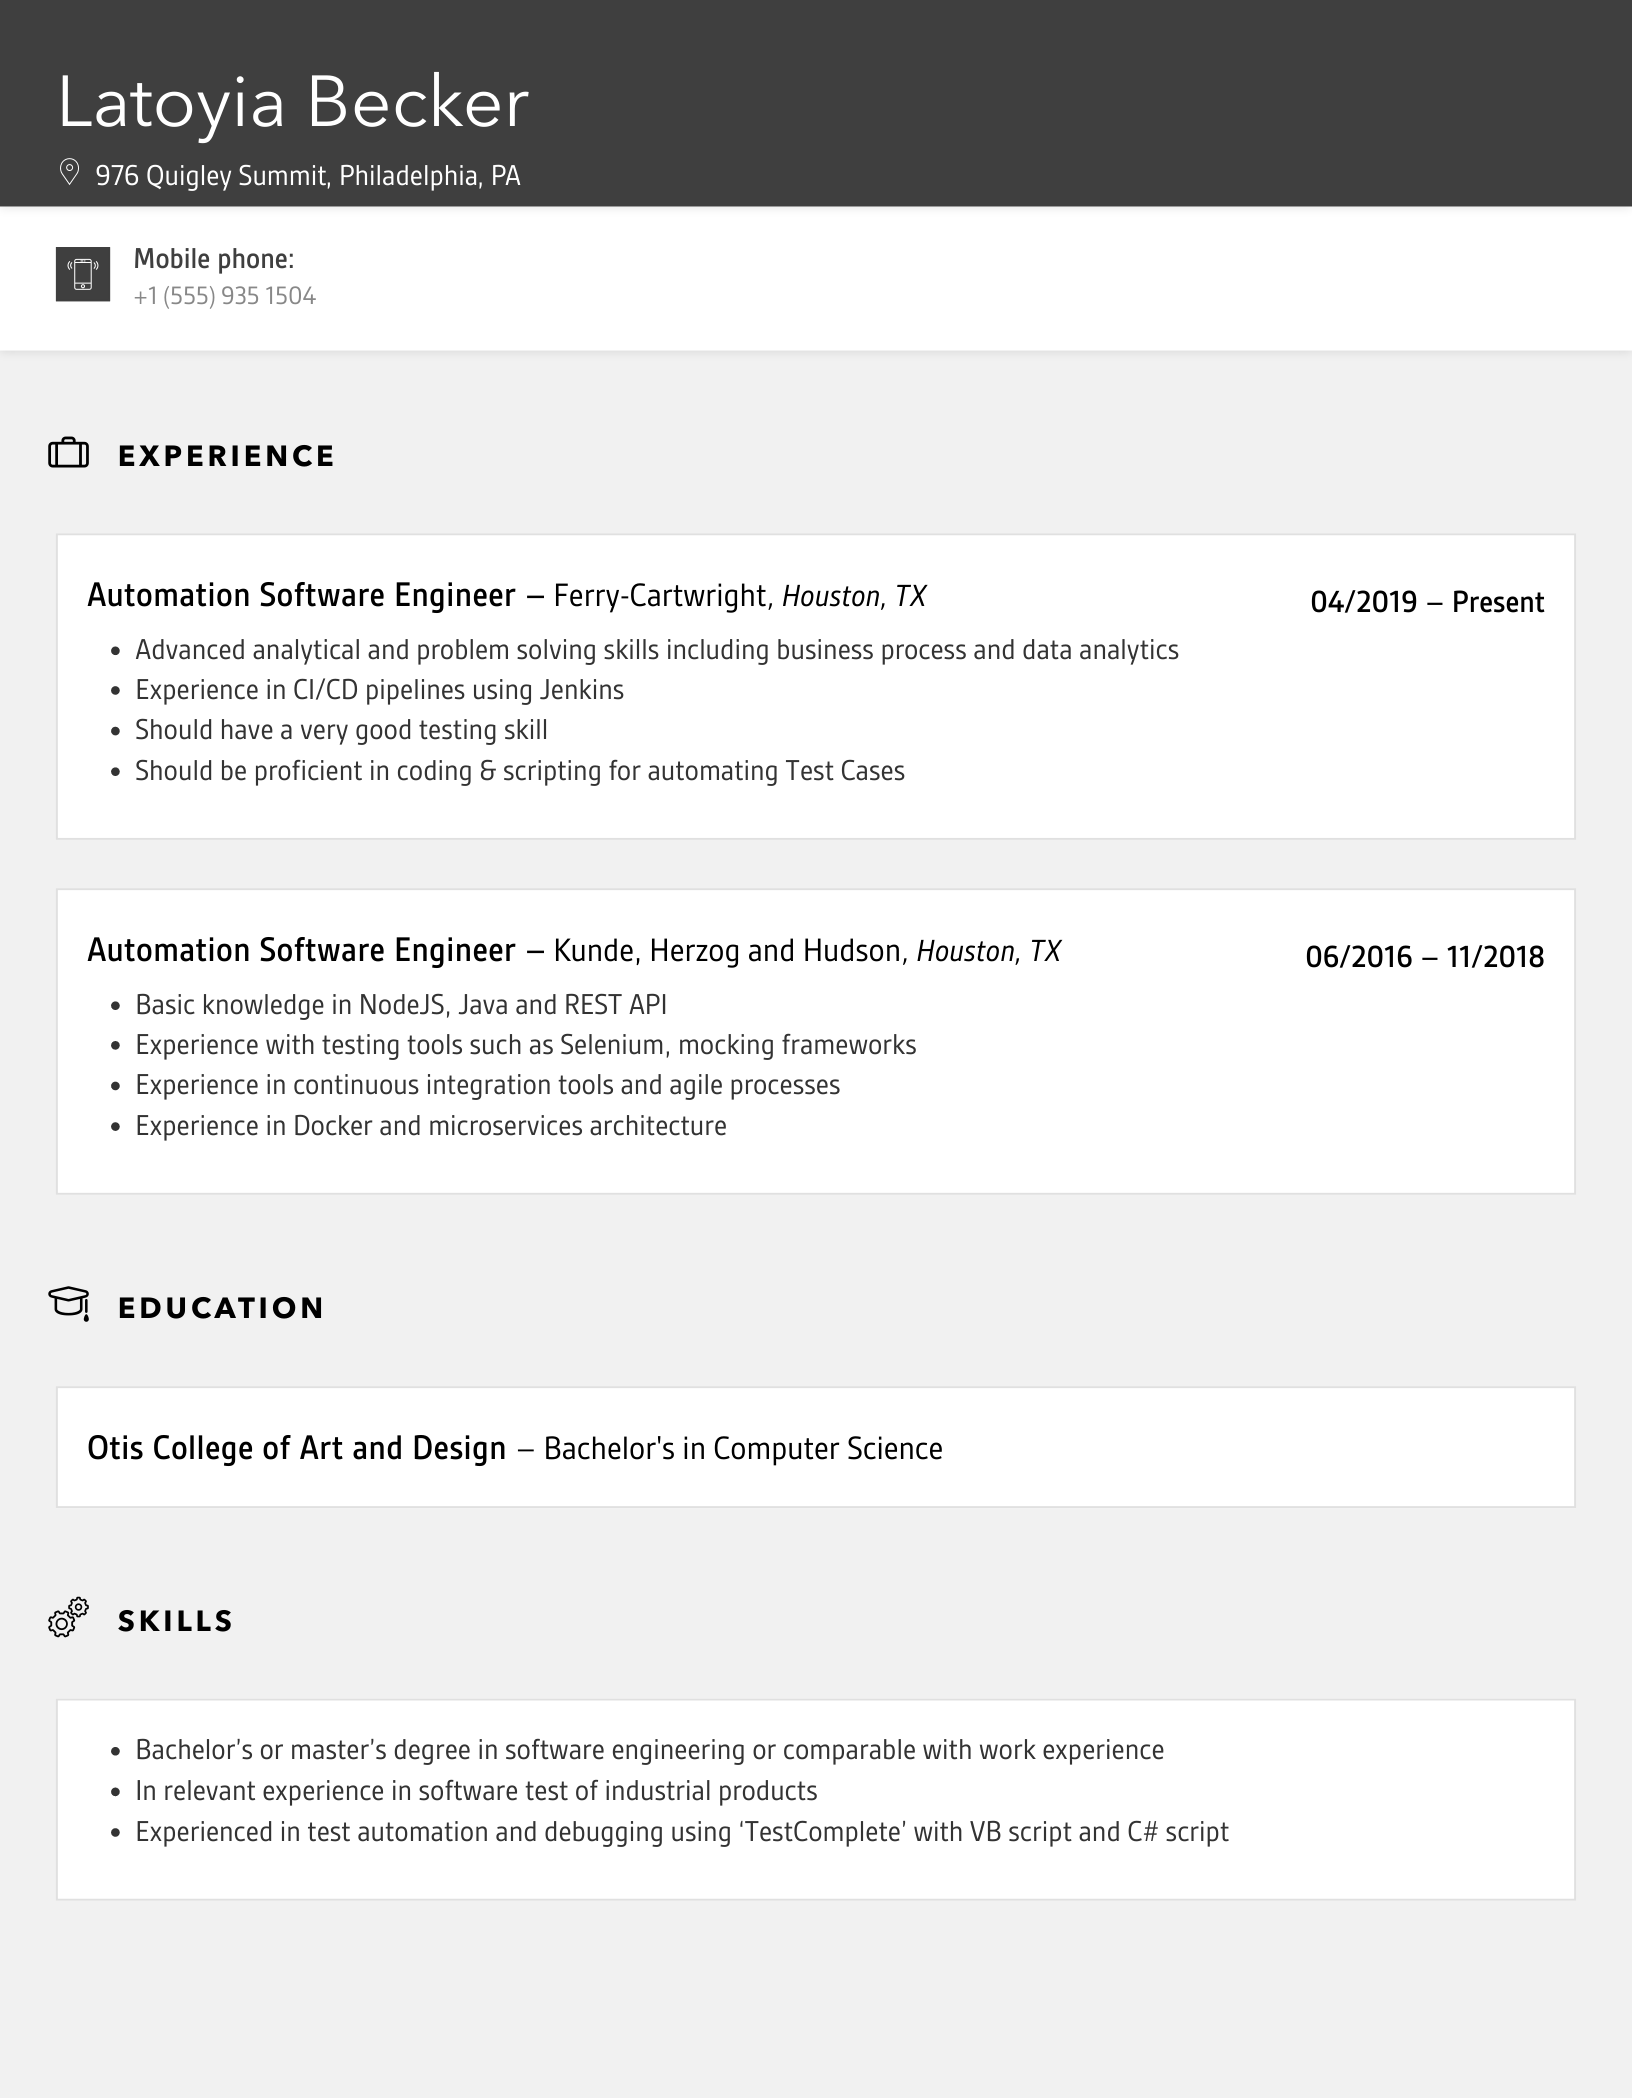The width and height of the screenshot is (1632, 2098).
Task: Click the Mobile phone: label
Action: pos(214,259)
